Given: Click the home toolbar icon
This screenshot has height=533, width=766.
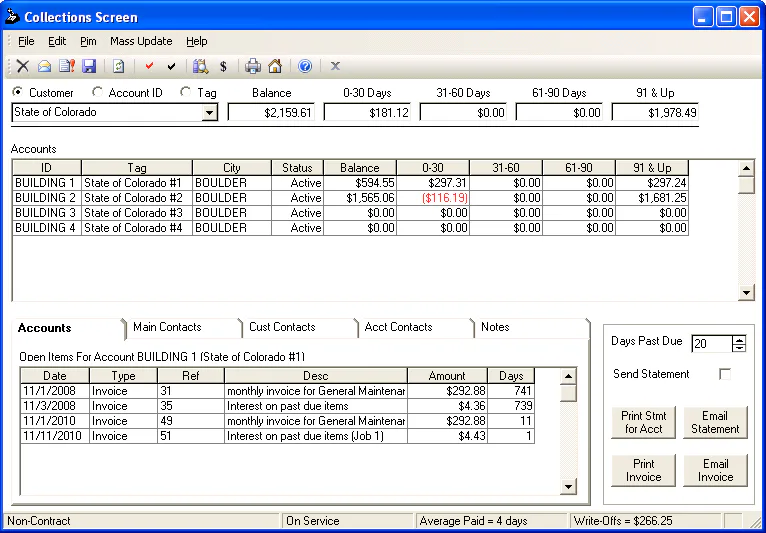Looking at the screenshot, I should click(275, 67).
